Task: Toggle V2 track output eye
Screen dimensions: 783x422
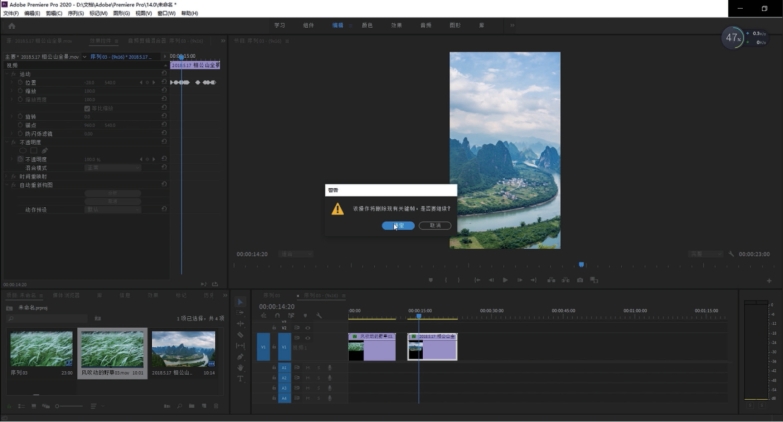Action: [308, 328]
